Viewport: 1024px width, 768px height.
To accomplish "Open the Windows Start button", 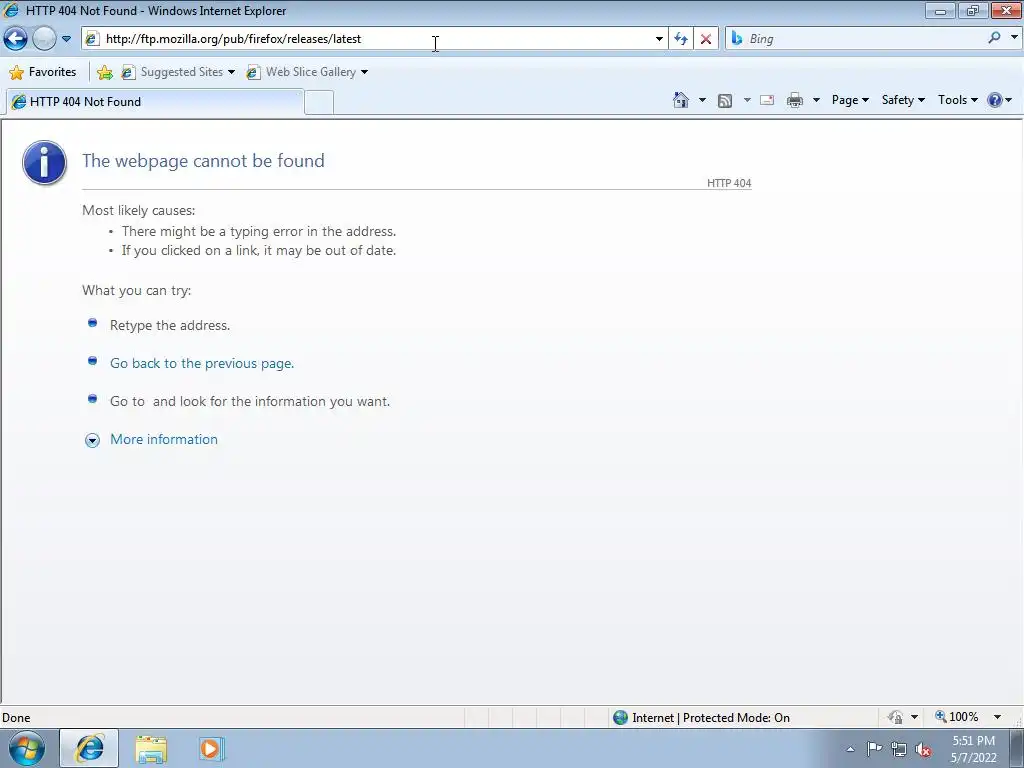I will point(27,748).
